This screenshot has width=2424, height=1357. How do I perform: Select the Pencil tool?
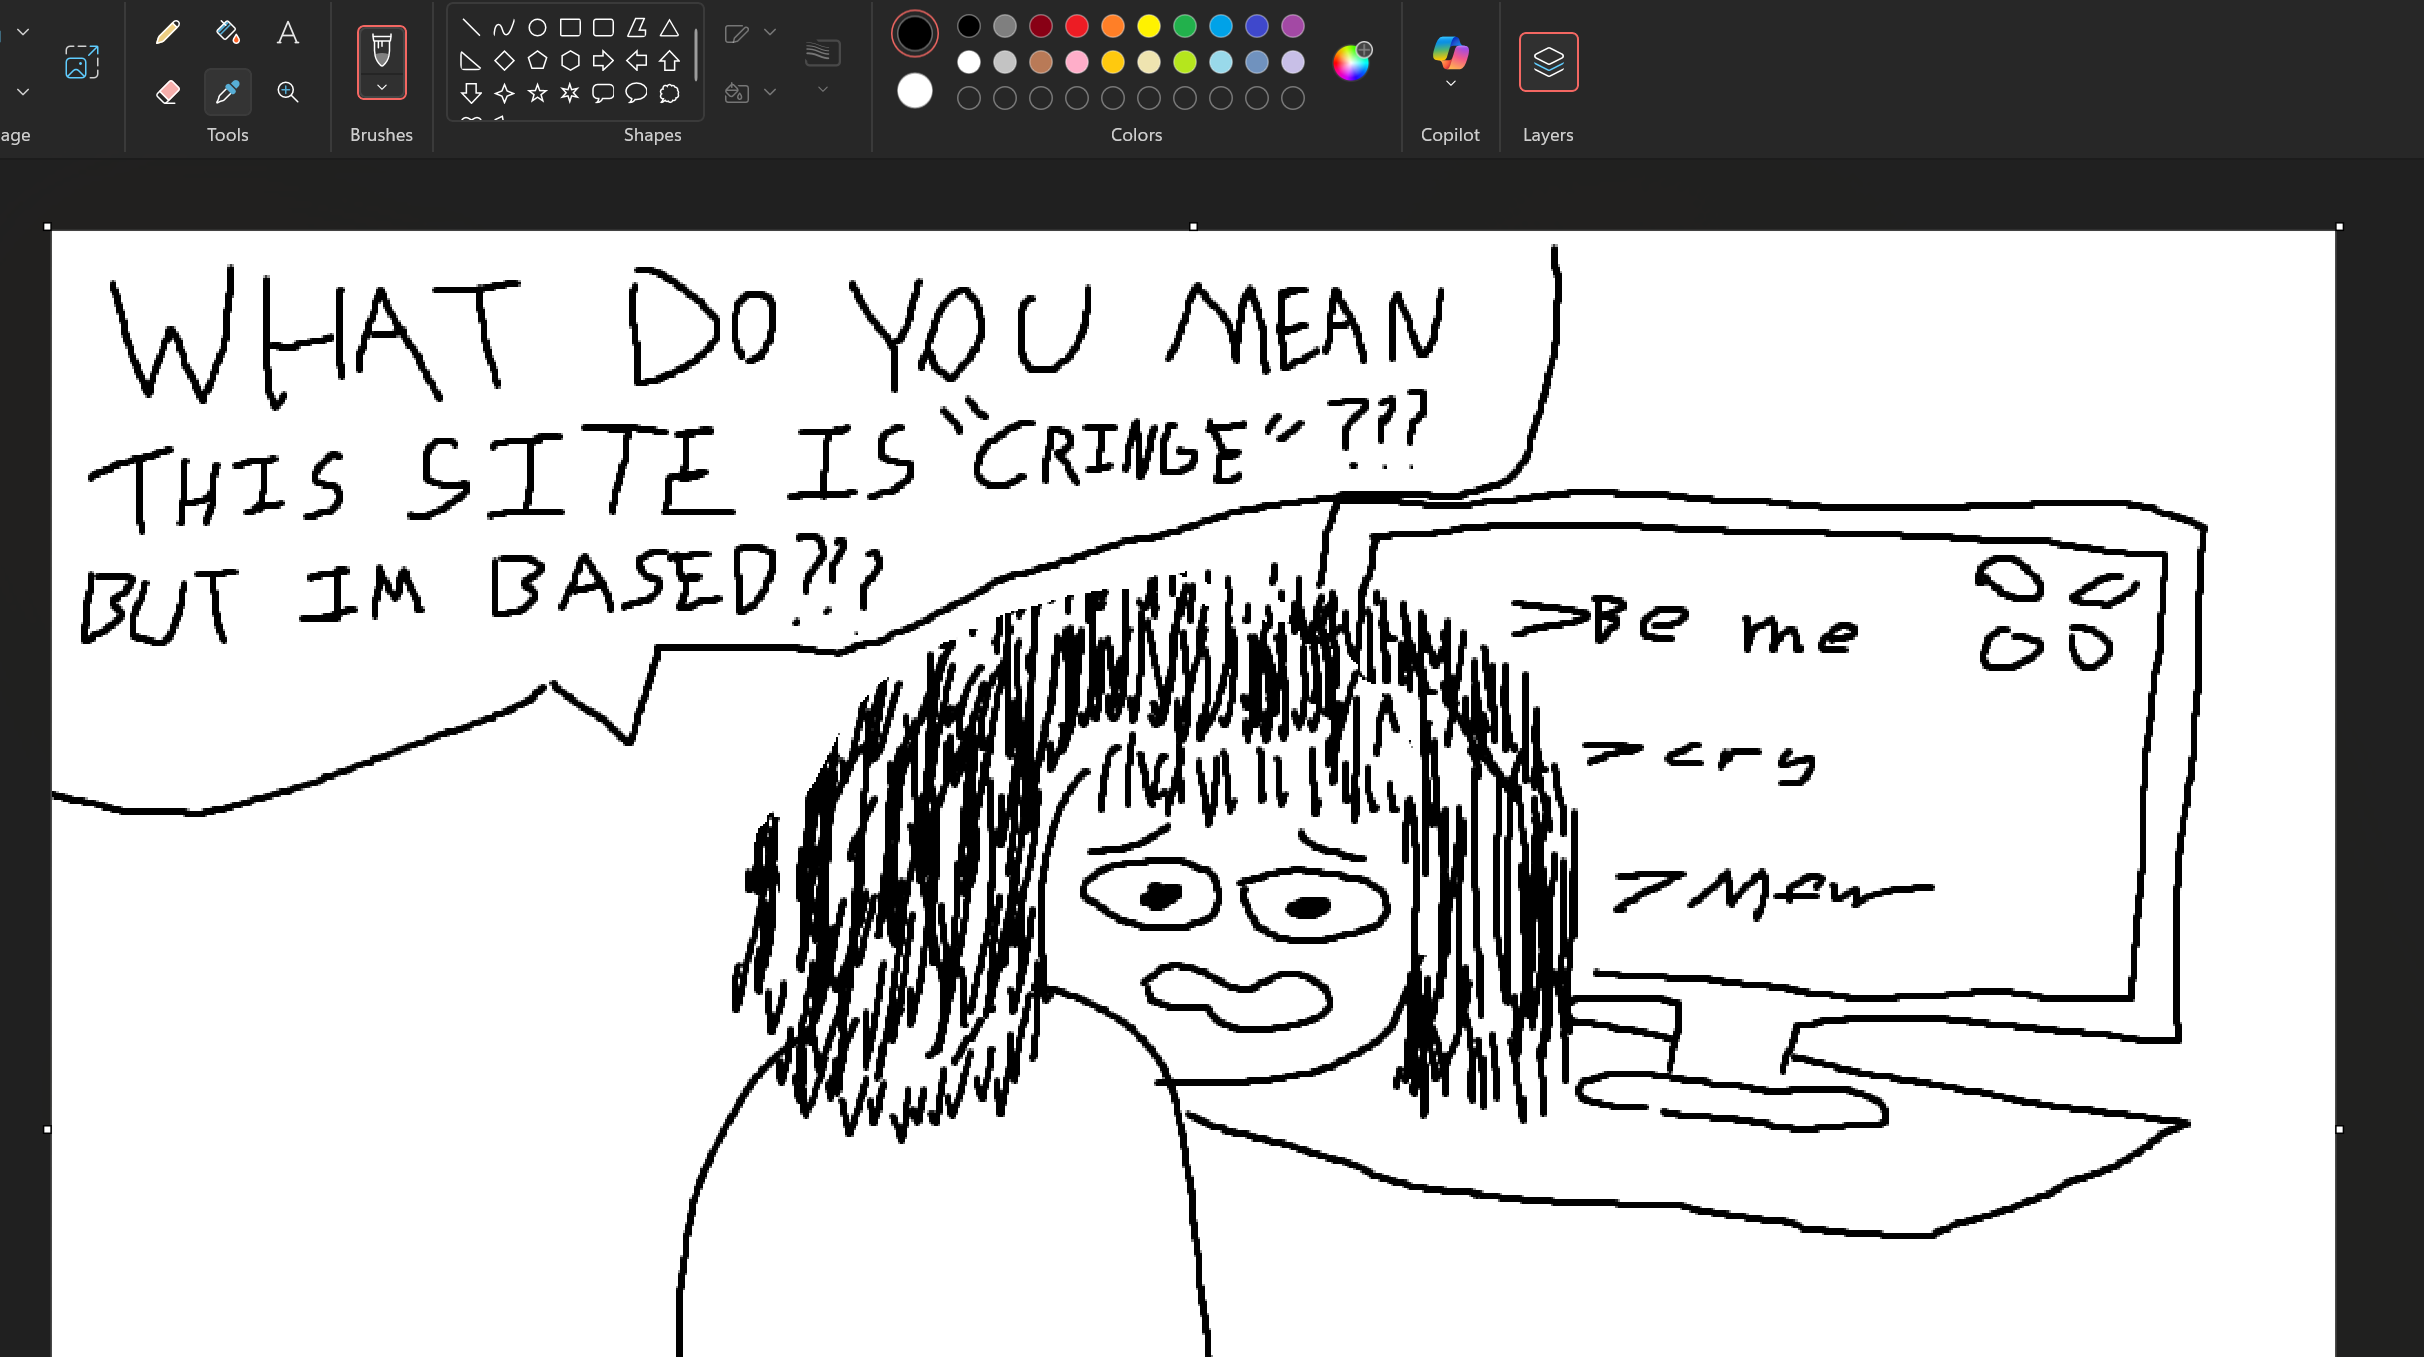(167, 33)
